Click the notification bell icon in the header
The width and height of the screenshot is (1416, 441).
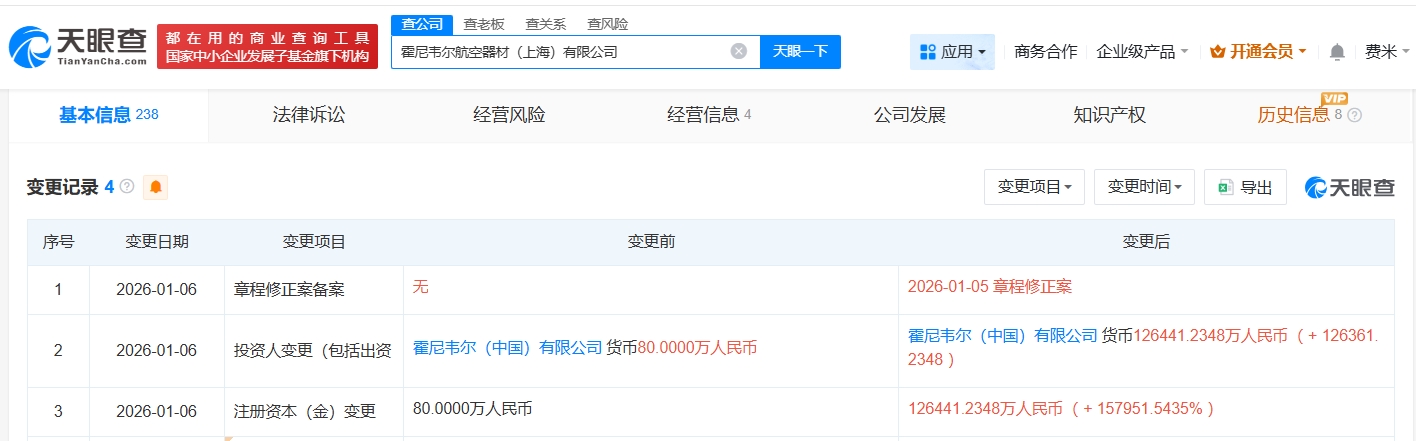(1337, 52)
